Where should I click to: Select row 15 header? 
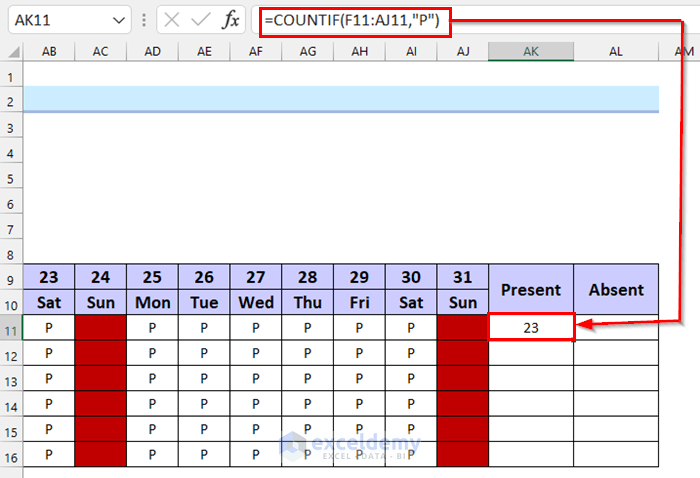coord(11,432)
